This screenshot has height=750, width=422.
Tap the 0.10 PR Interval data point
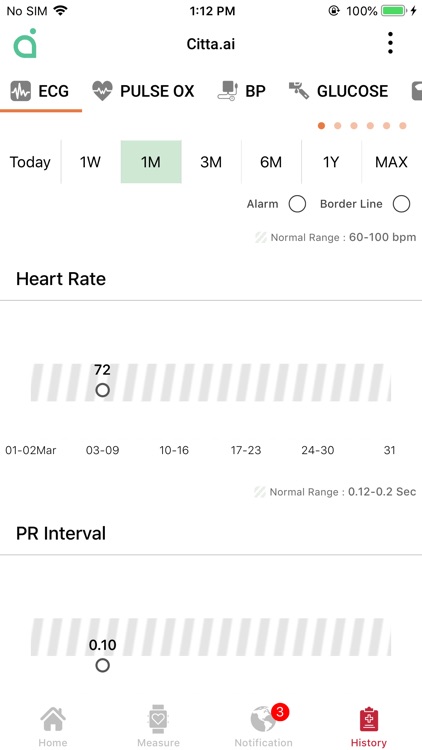pyautogui.click(x=102, y=665)
